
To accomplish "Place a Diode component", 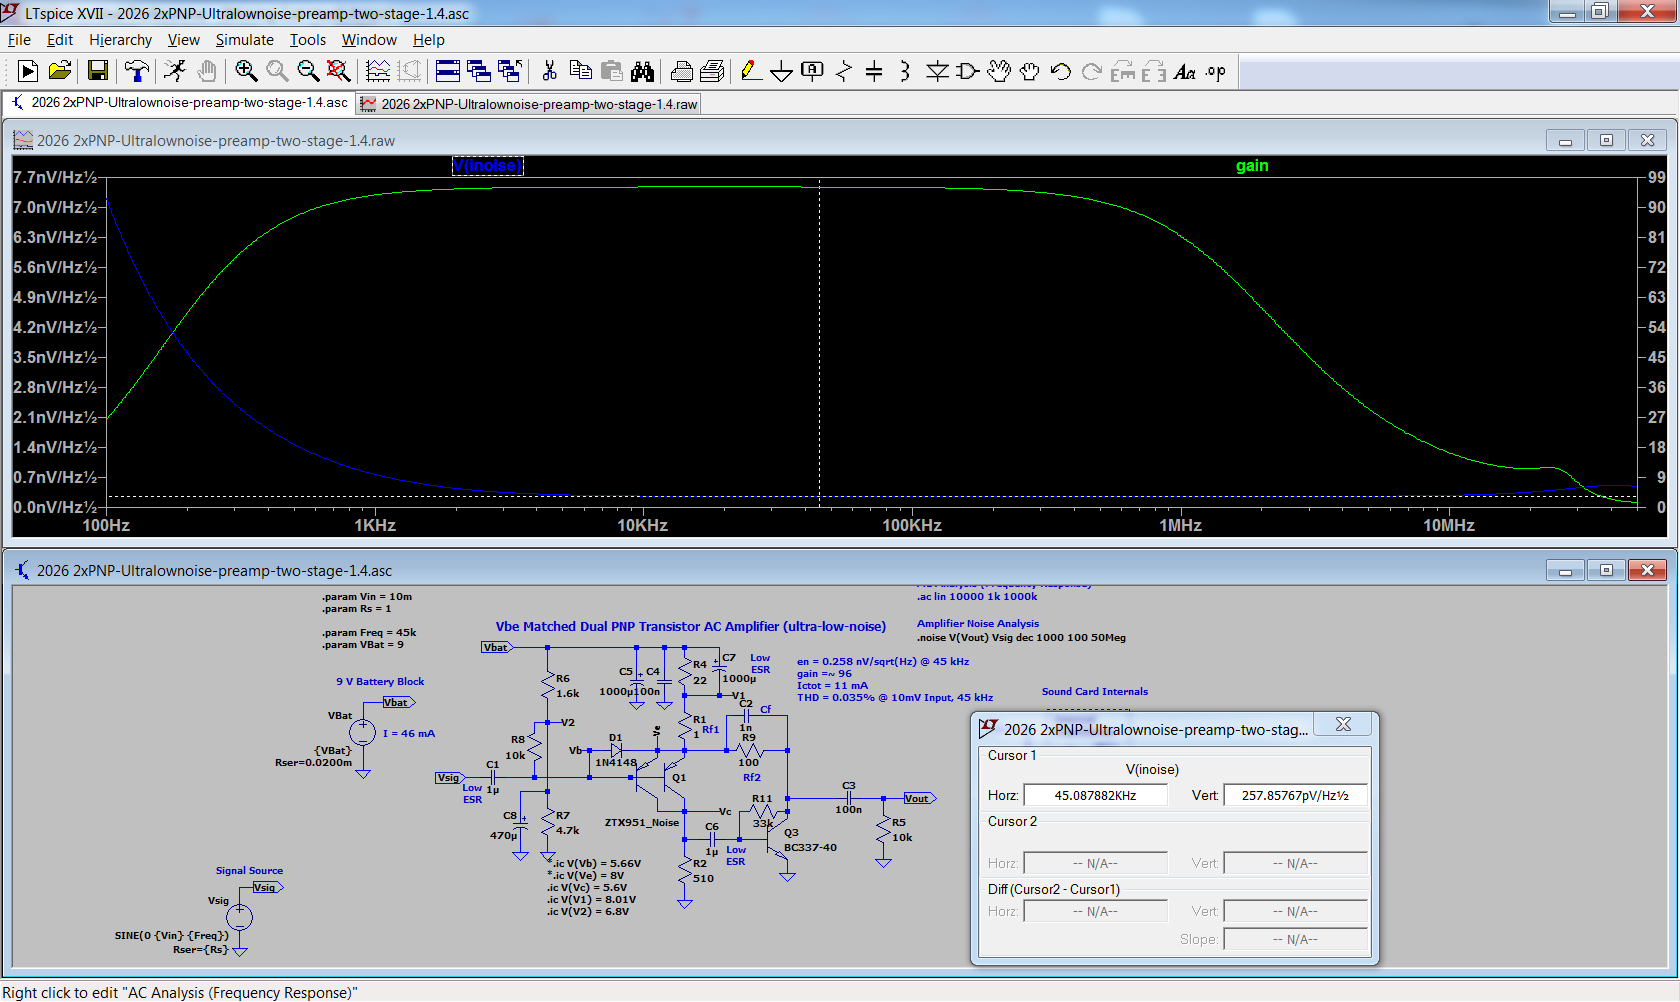I will pyautogui.click(x=937, y=71).
